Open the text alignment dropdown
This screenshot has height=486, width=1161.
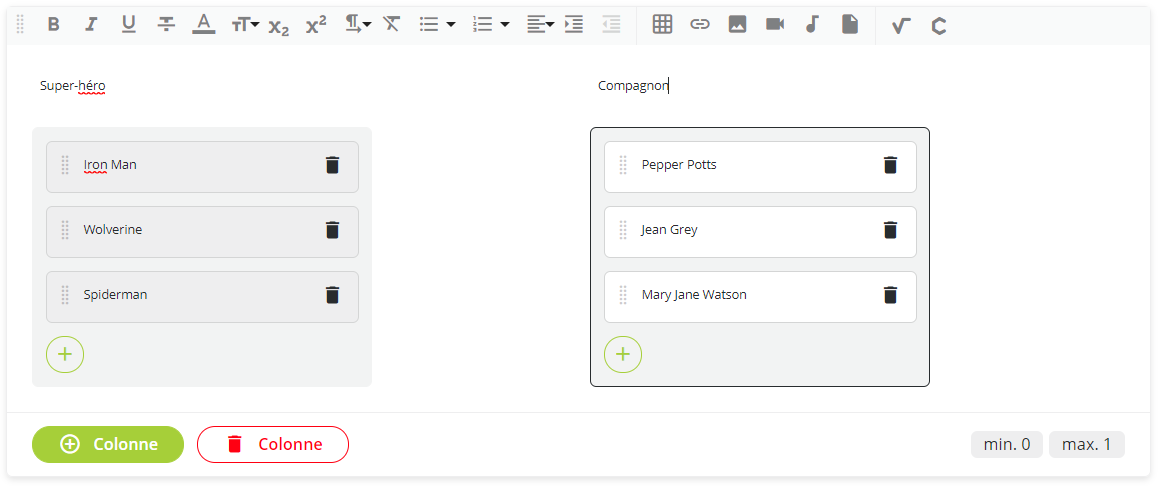coord(541,24)
